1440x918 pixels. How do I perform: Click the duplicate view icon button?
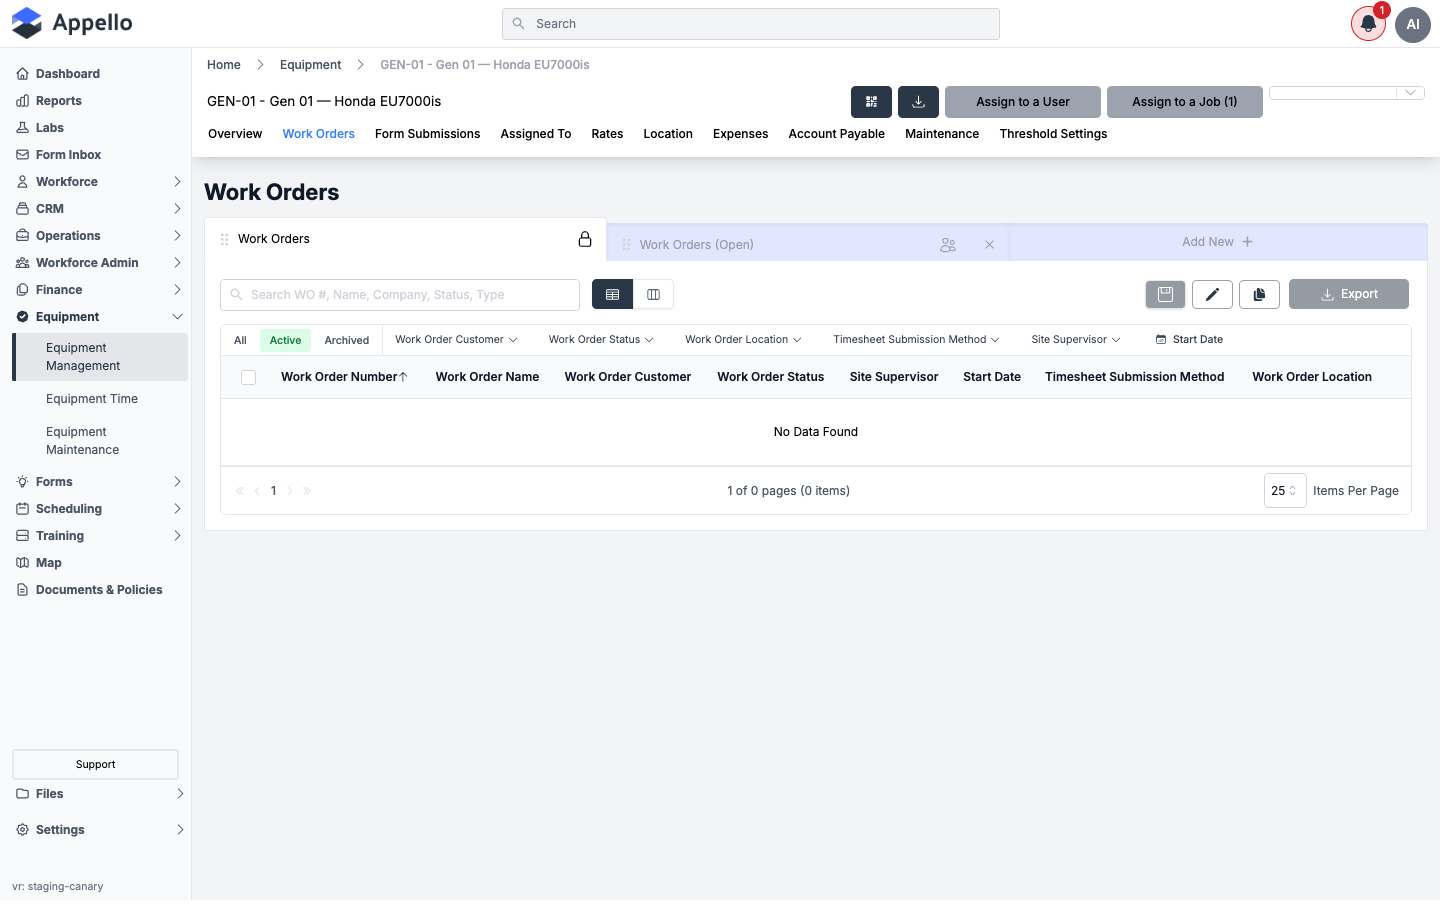click(1259, 295)
